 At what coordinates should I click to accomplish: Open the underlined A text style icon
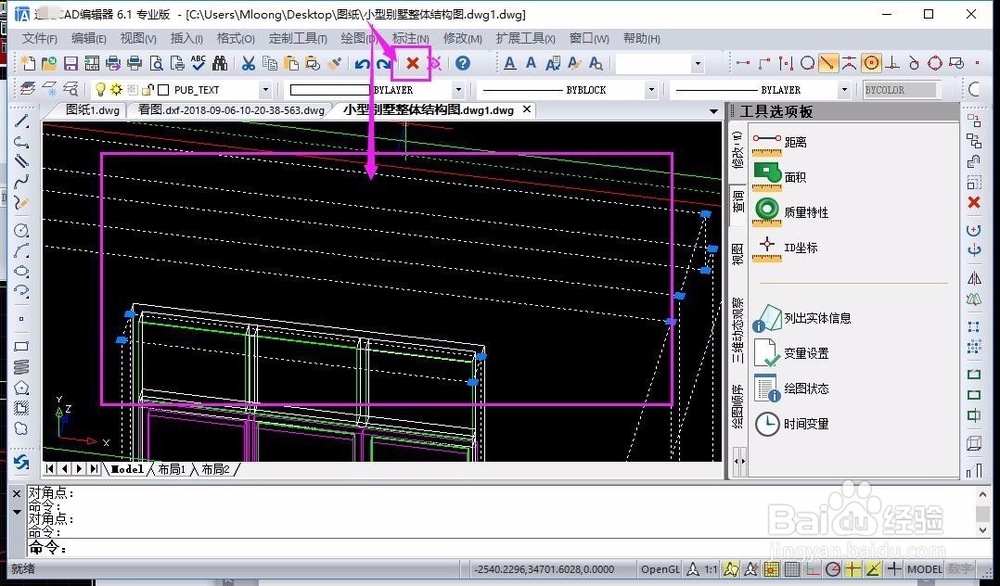pos(510,63)
